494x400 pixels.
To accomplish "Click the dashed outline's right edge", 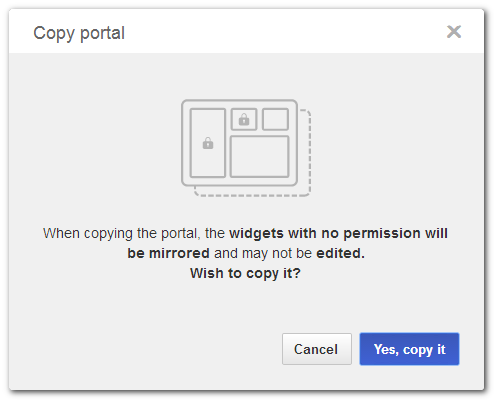I will tap(310, 153).
